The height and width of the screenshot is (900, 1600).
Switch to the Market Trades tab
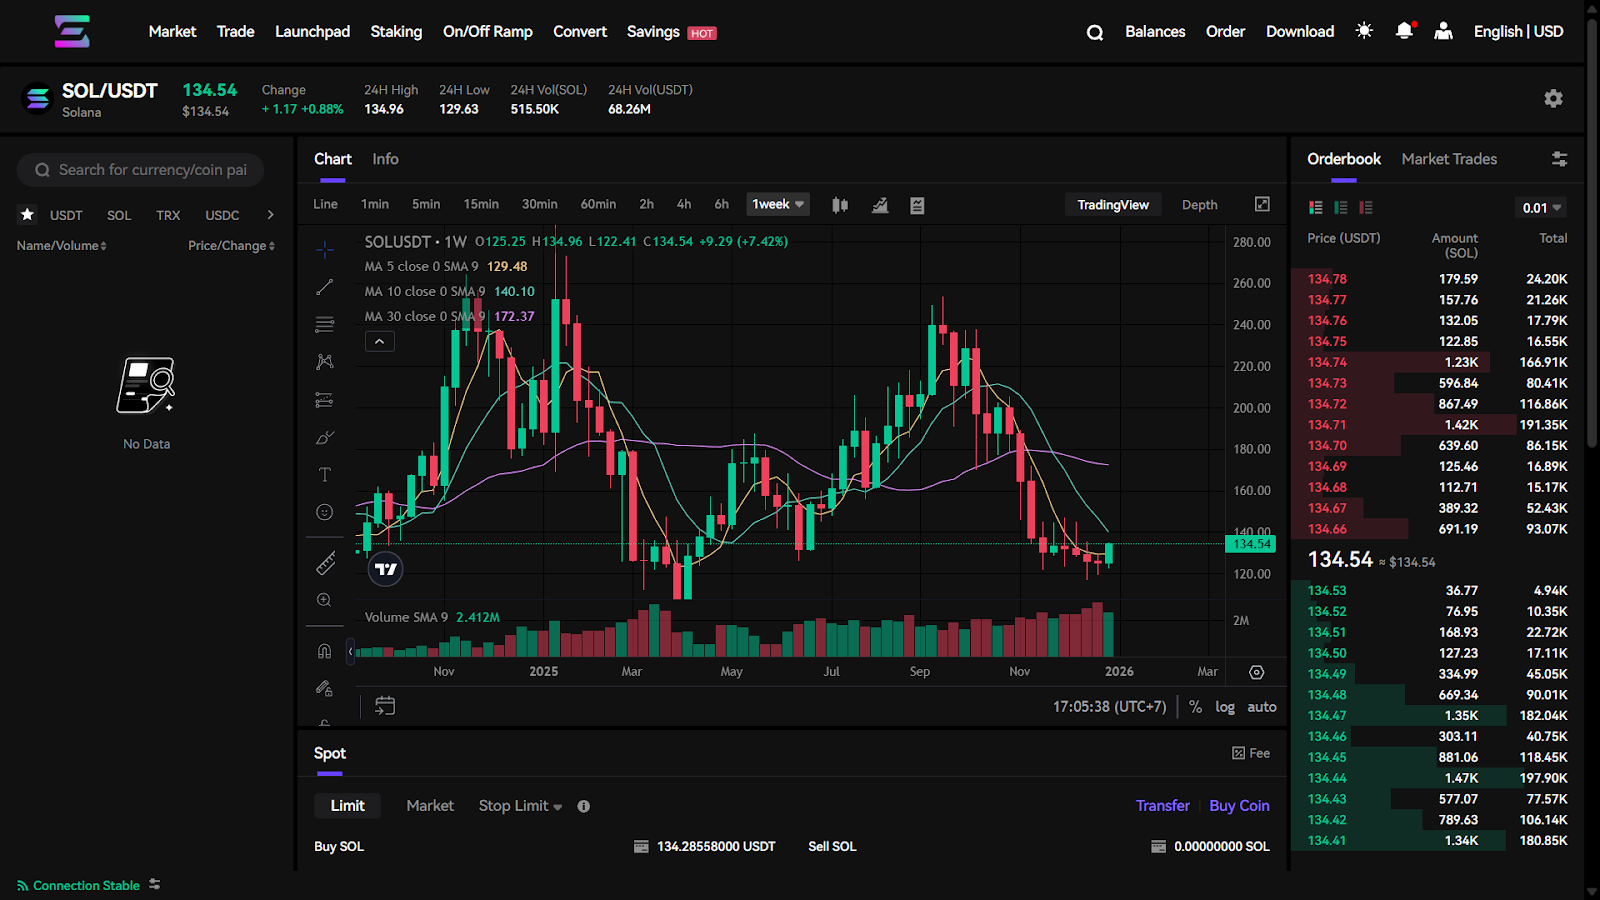click(x=1449, y=159)
